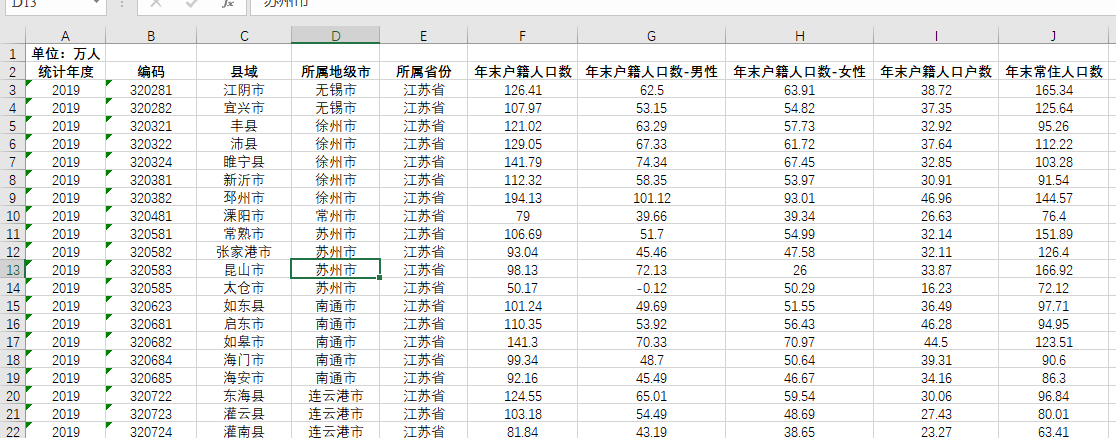Select the 江苏省 cell in 启东市 row
Screen dimensions: 1116x438
pos(423,324)
